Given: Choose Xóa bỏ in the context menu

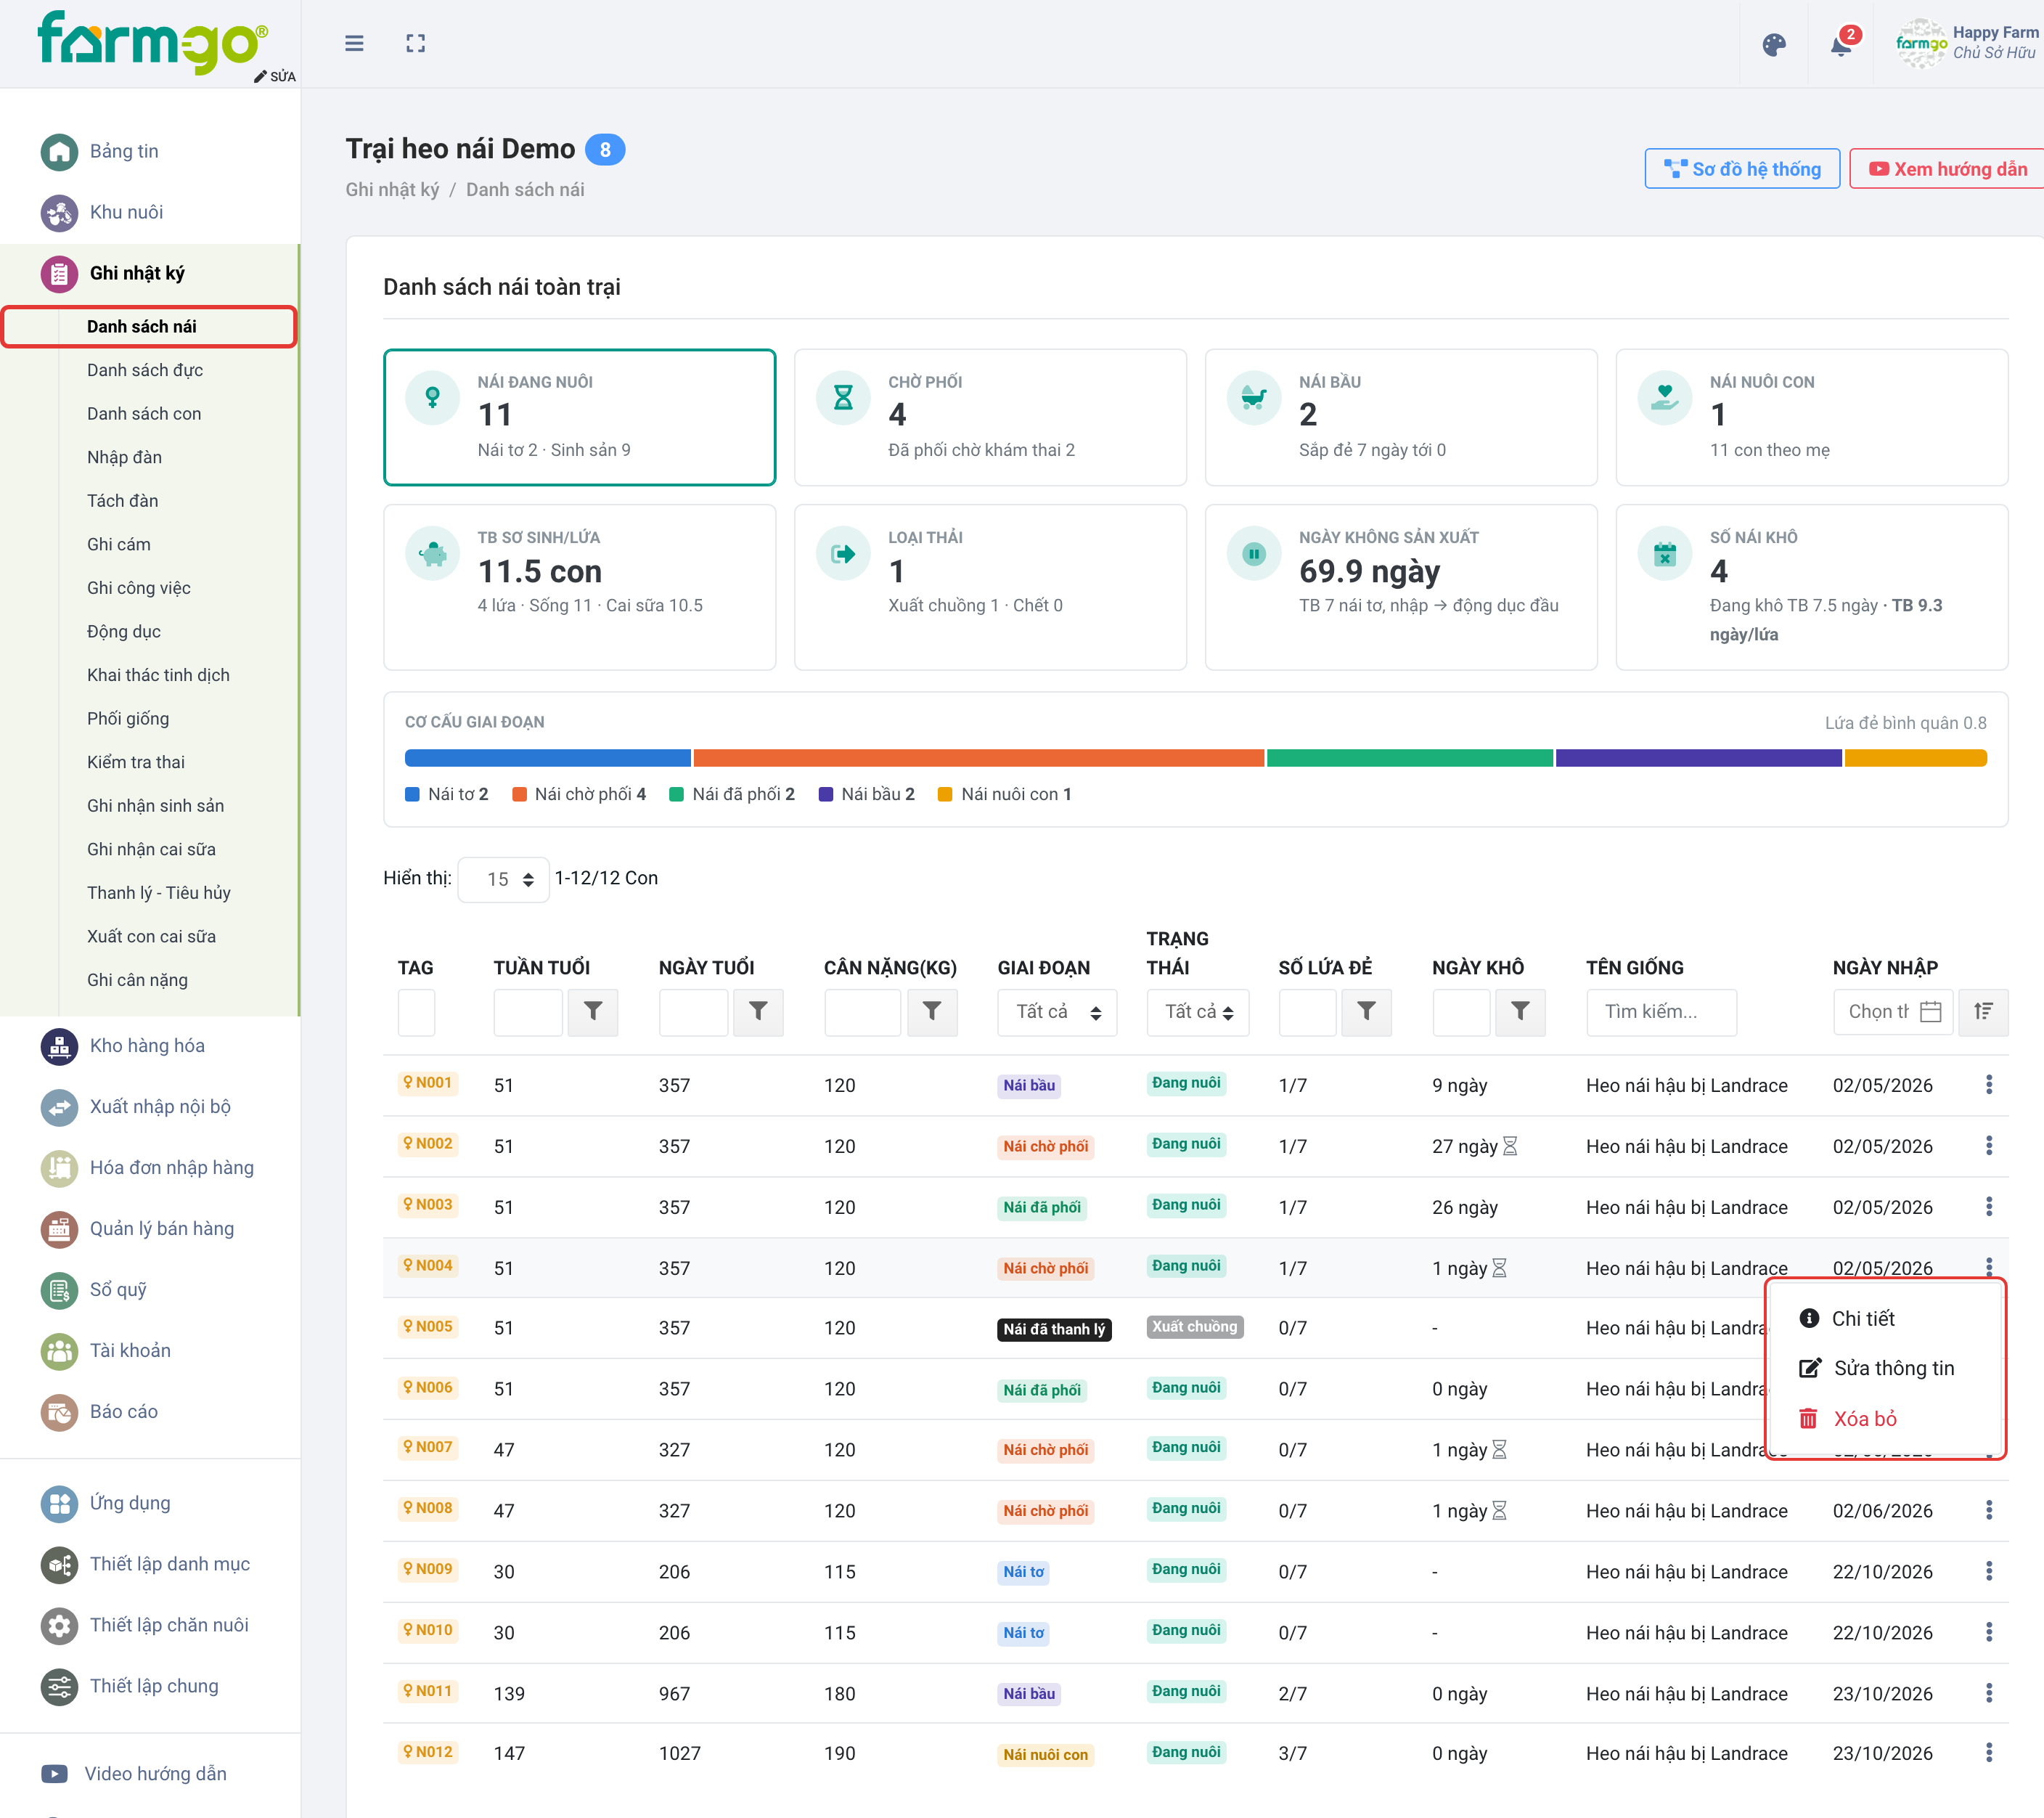Looking at the screenshot, I should [1848, 1419].
